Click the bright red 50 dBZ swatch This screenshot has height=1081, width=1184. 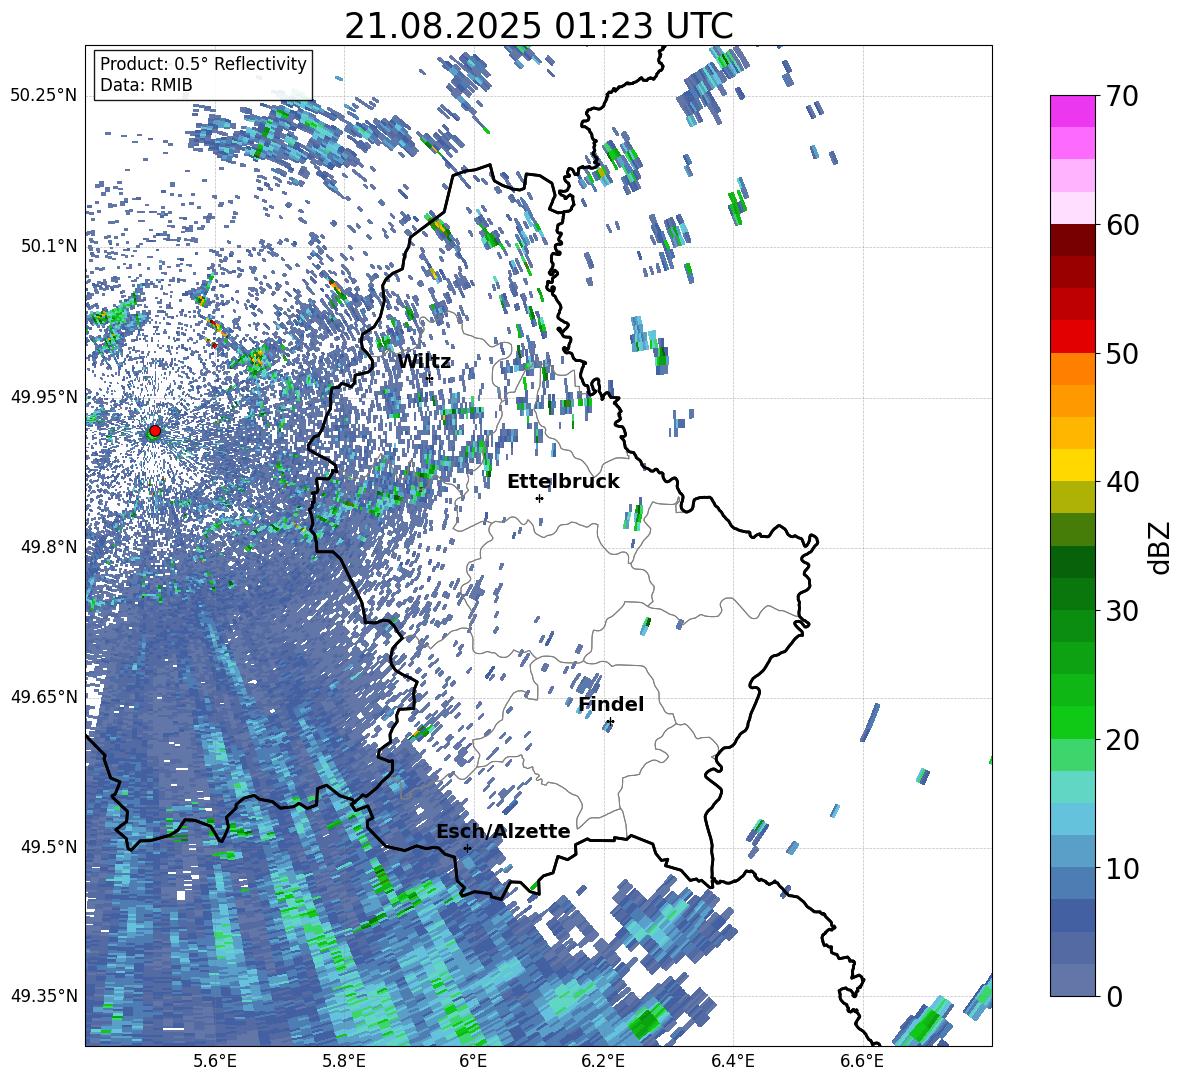pyautogui.click(x=1072, y=337)
